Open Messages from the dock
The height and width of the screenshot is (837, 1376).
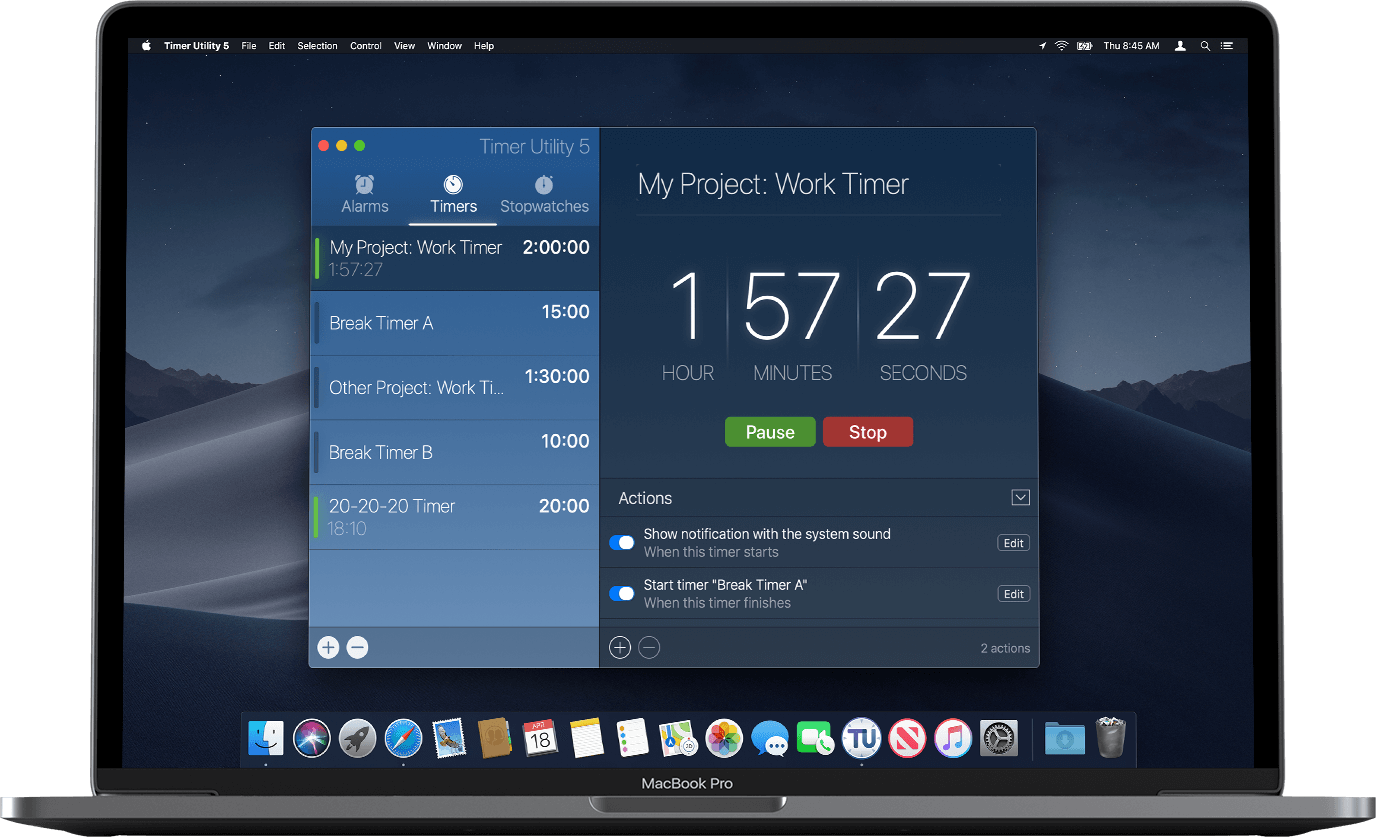pos(770,739)
